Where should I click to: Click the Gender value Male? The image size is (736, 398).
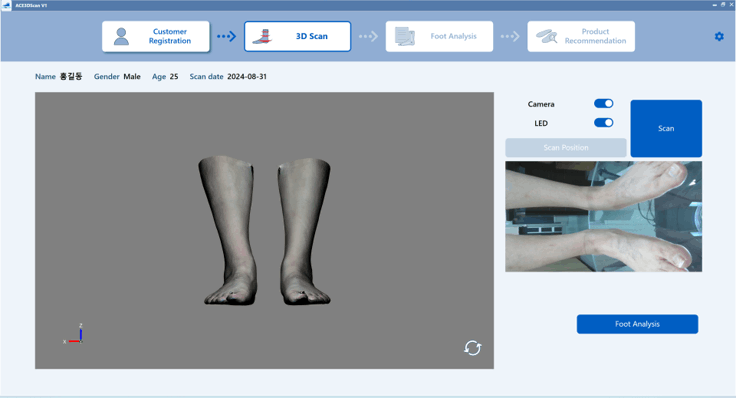tap(132, 77)
